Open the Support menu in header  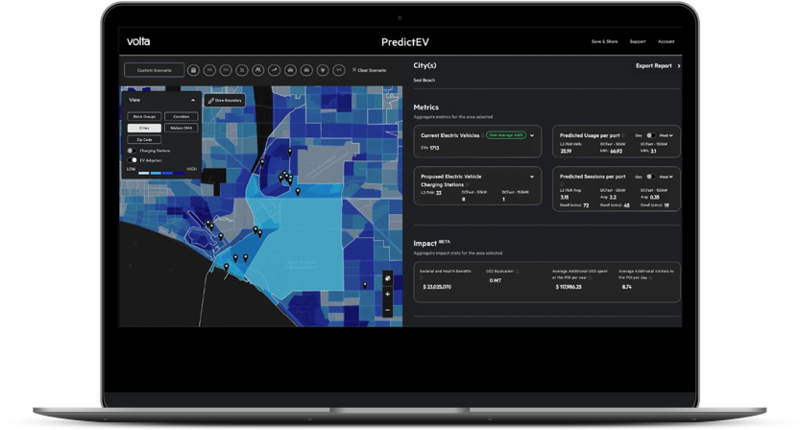637,42
